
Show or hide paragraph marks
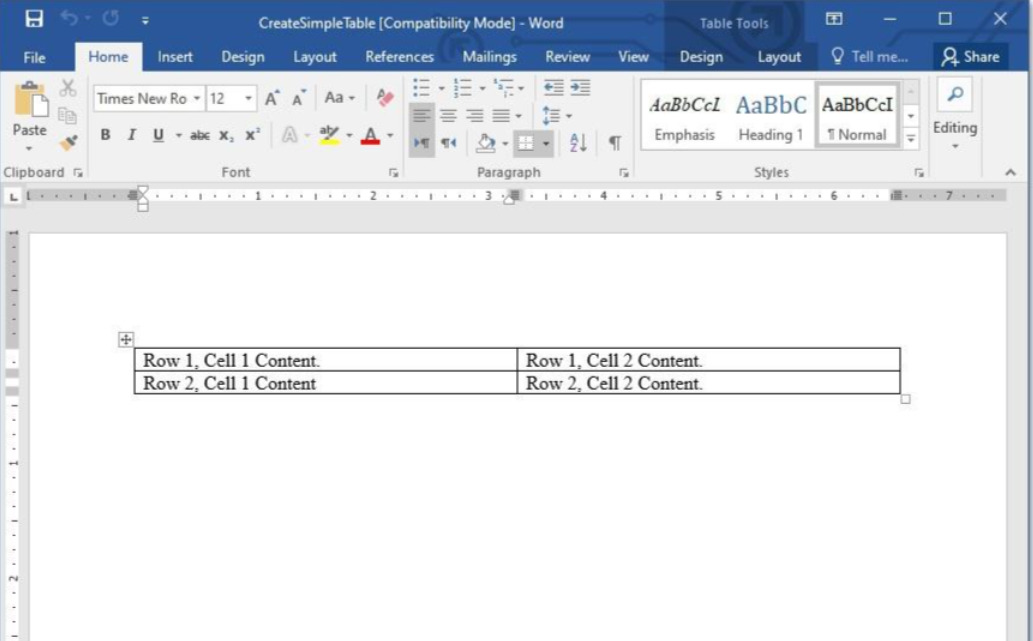(x=615, y=142)
